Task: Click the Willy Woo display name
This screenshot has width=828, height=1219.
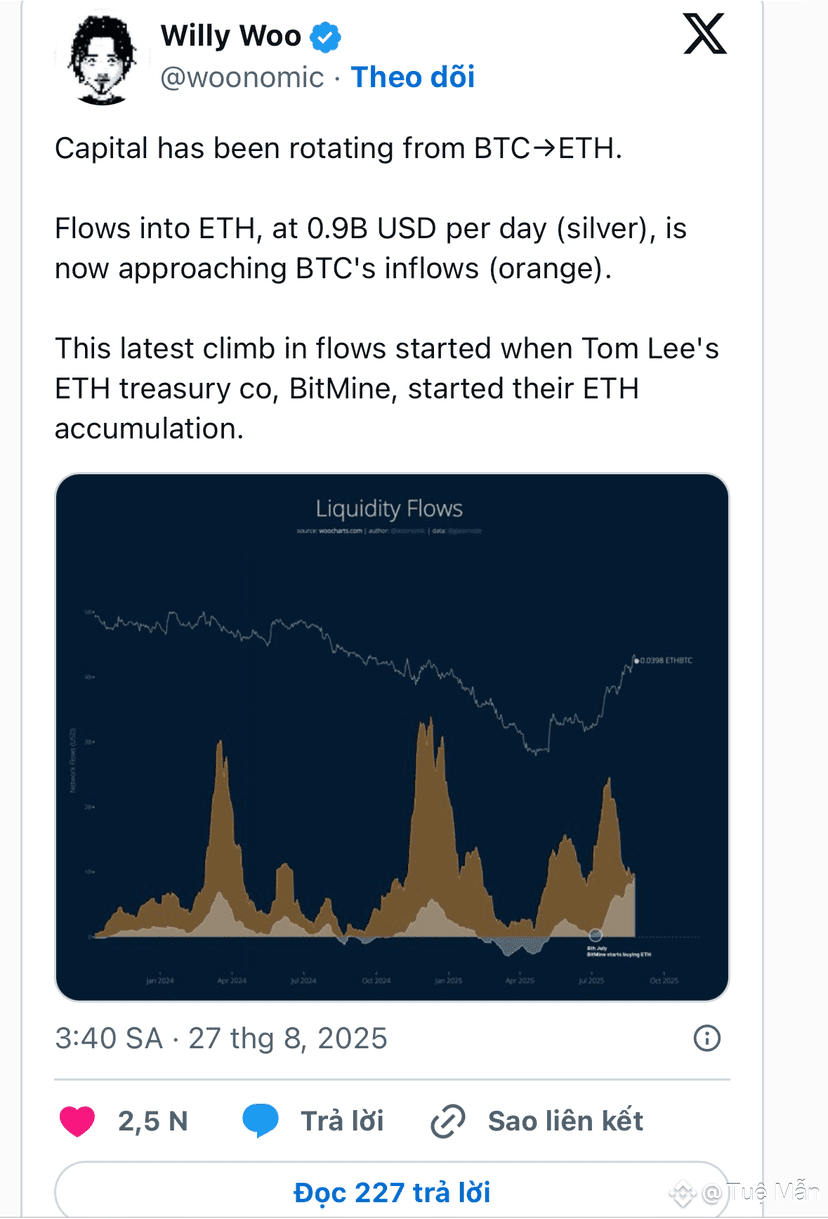Action: pyautogui.click(x=231, y=37)
